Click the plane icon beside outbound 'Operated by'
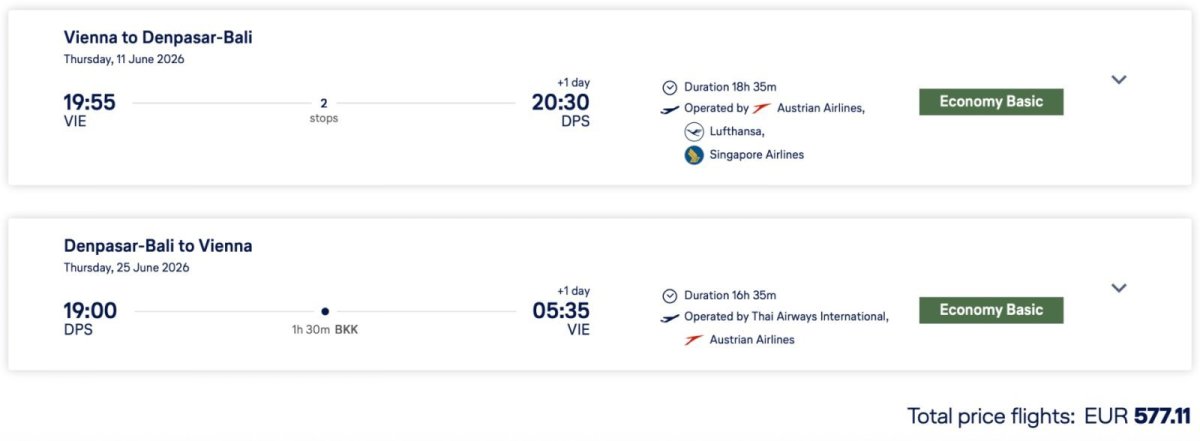The height and width of the screenshot is (441, 1200). [x=670, y=109]
